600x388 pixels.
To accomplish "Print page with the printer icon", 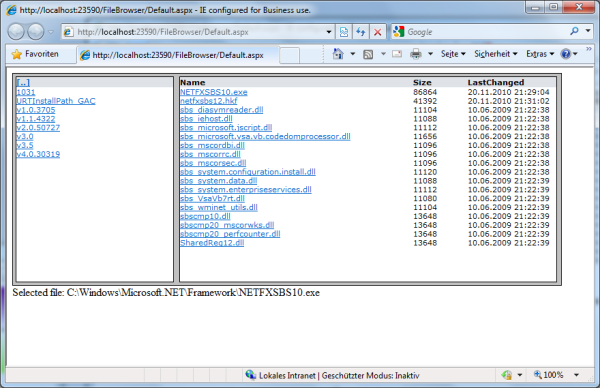I will pyautogui.click(x=416, y=54).
